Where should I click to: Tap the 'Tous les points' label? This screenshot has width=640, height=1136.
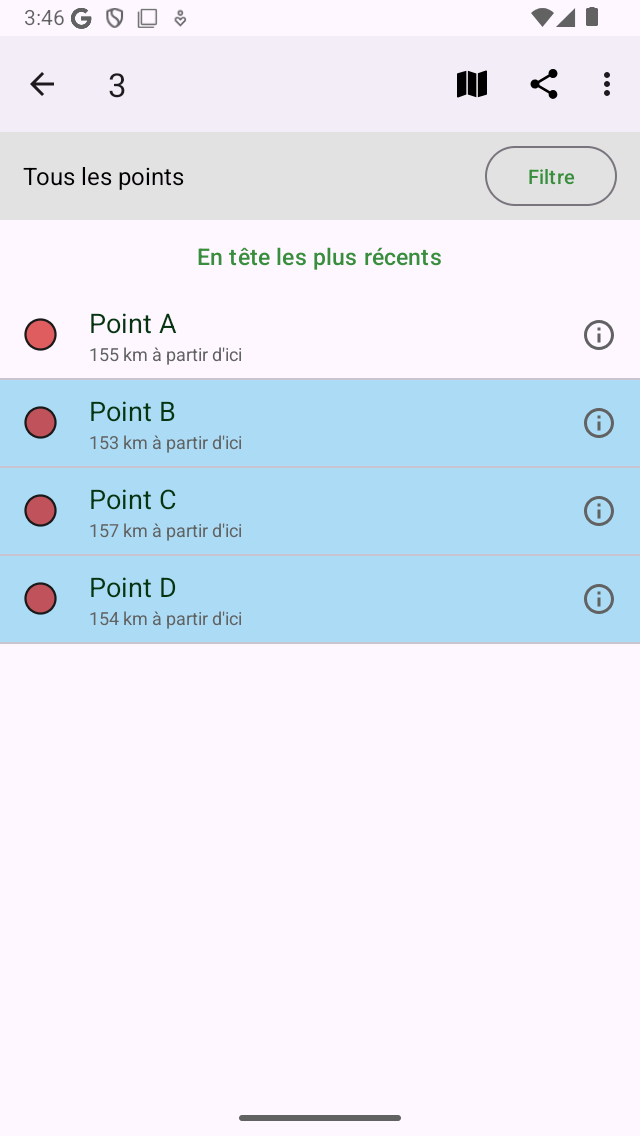pos(104,177)
